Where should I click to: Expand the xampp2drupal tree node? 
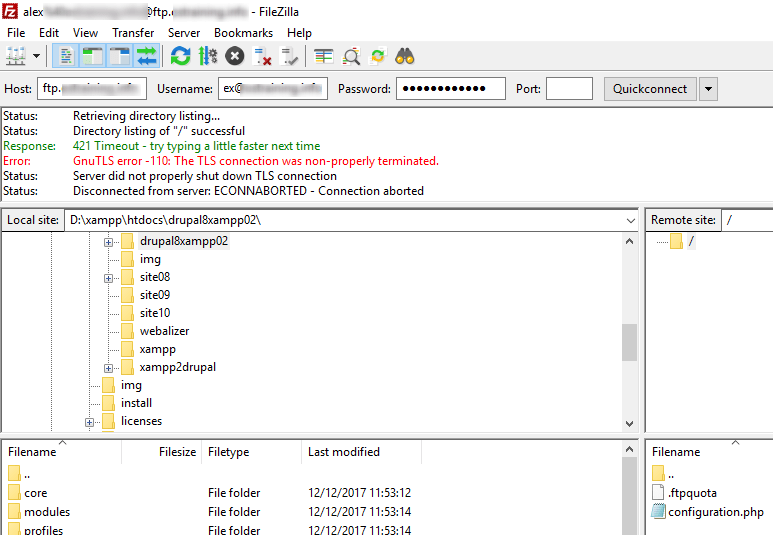(108, 368)
